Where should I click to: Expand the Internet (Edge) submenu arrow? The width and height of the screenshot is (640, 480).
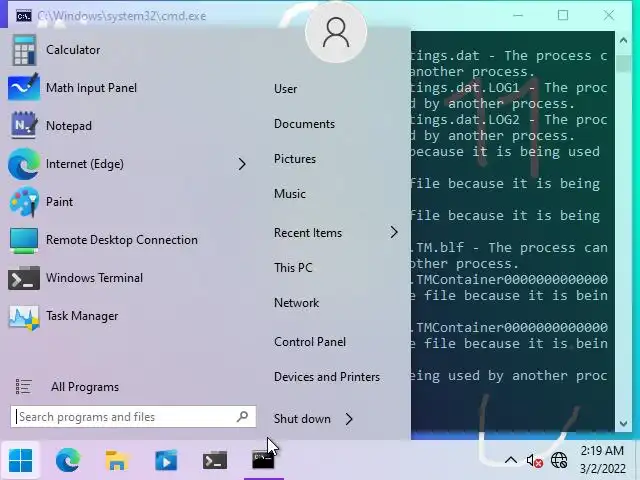(242, 164)
